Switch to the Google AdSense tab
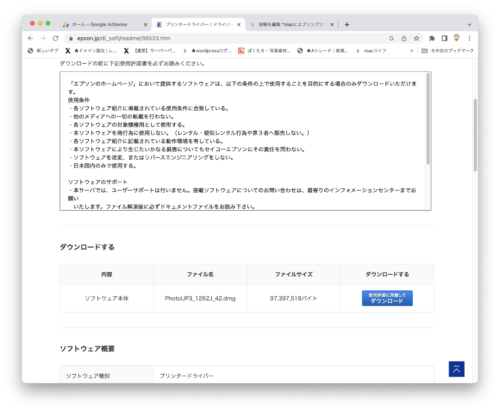Viewport: 500px width, 412px height. tap(105, 24)
